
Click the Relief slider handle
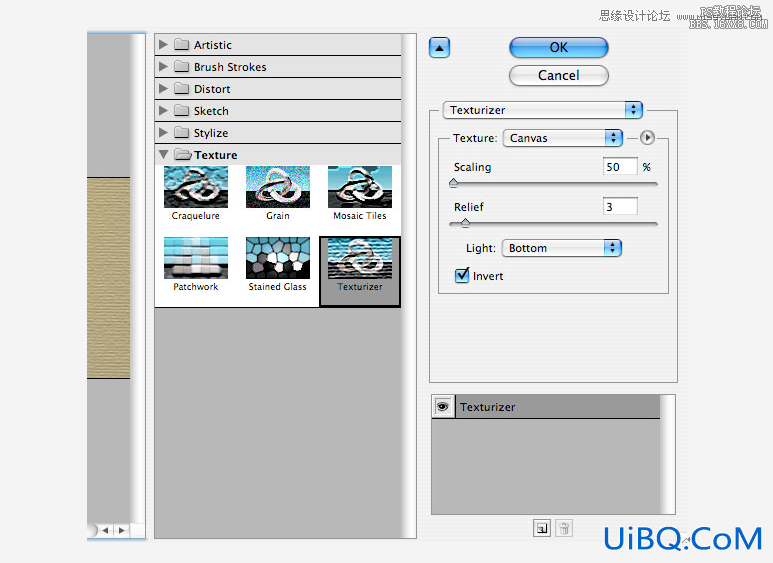(465, 223)
